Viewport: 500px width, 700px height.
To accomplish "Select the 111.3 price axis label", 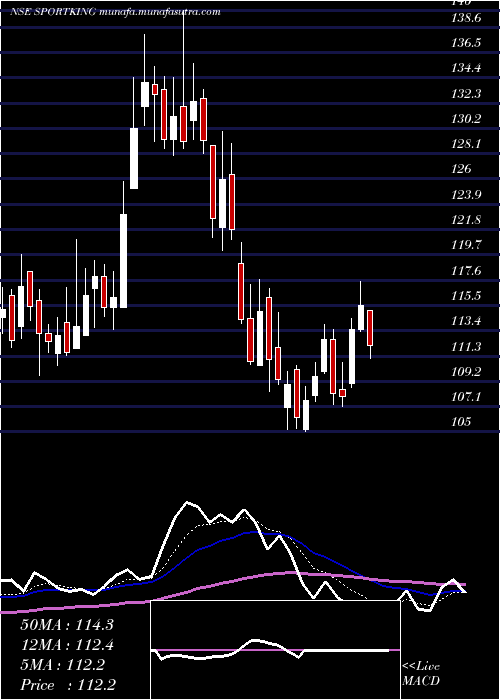I will coord(466,346).
